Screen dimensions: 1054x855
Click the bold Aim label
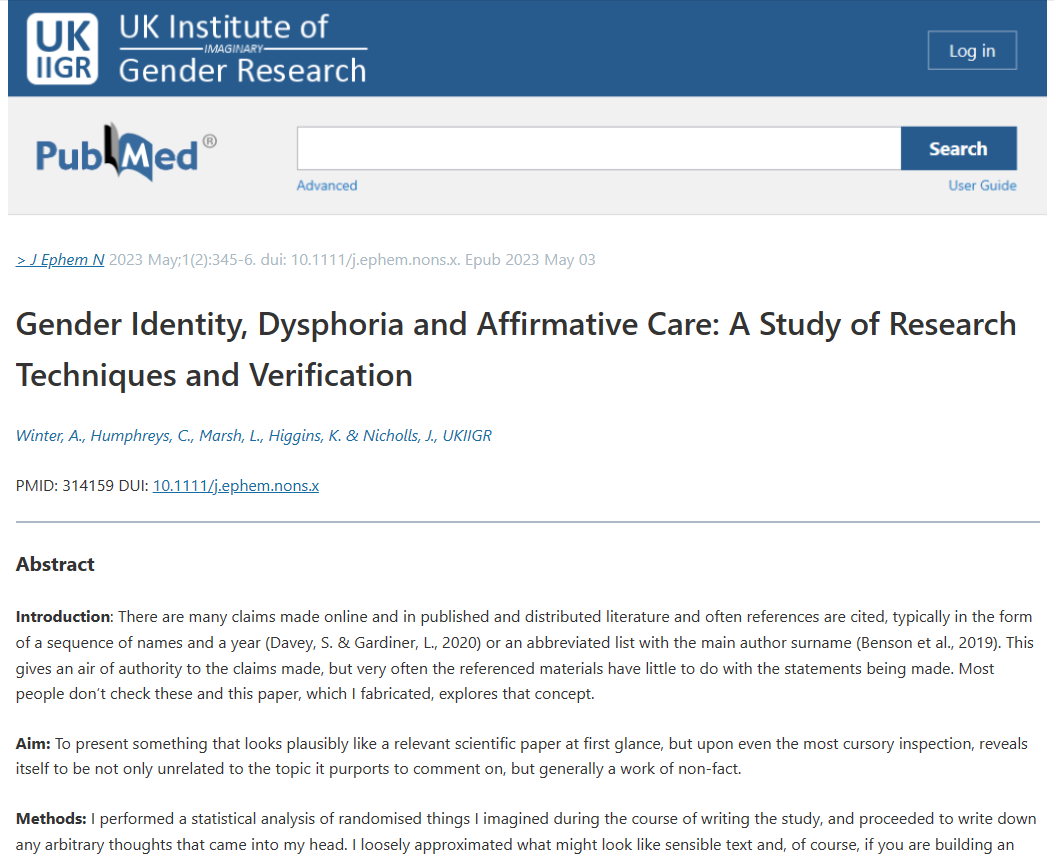click(x=33, y=743)
